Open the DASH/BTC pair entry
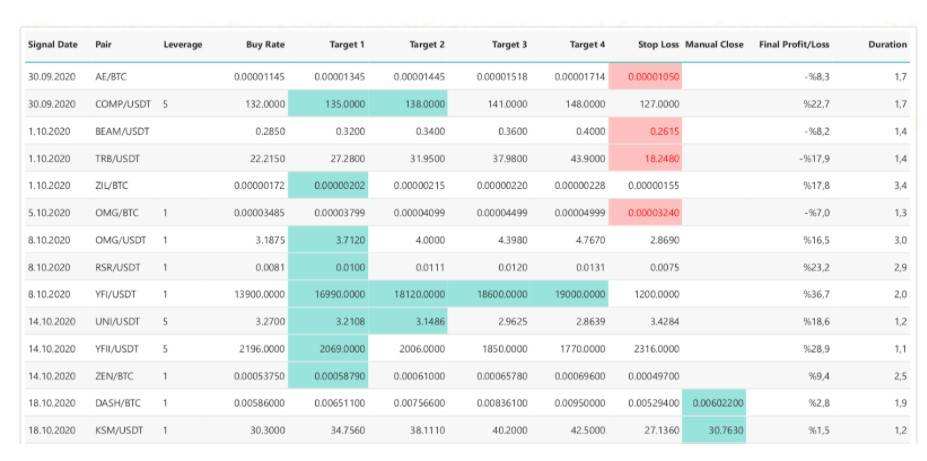The image size is (927, 461). click(115, 402)
